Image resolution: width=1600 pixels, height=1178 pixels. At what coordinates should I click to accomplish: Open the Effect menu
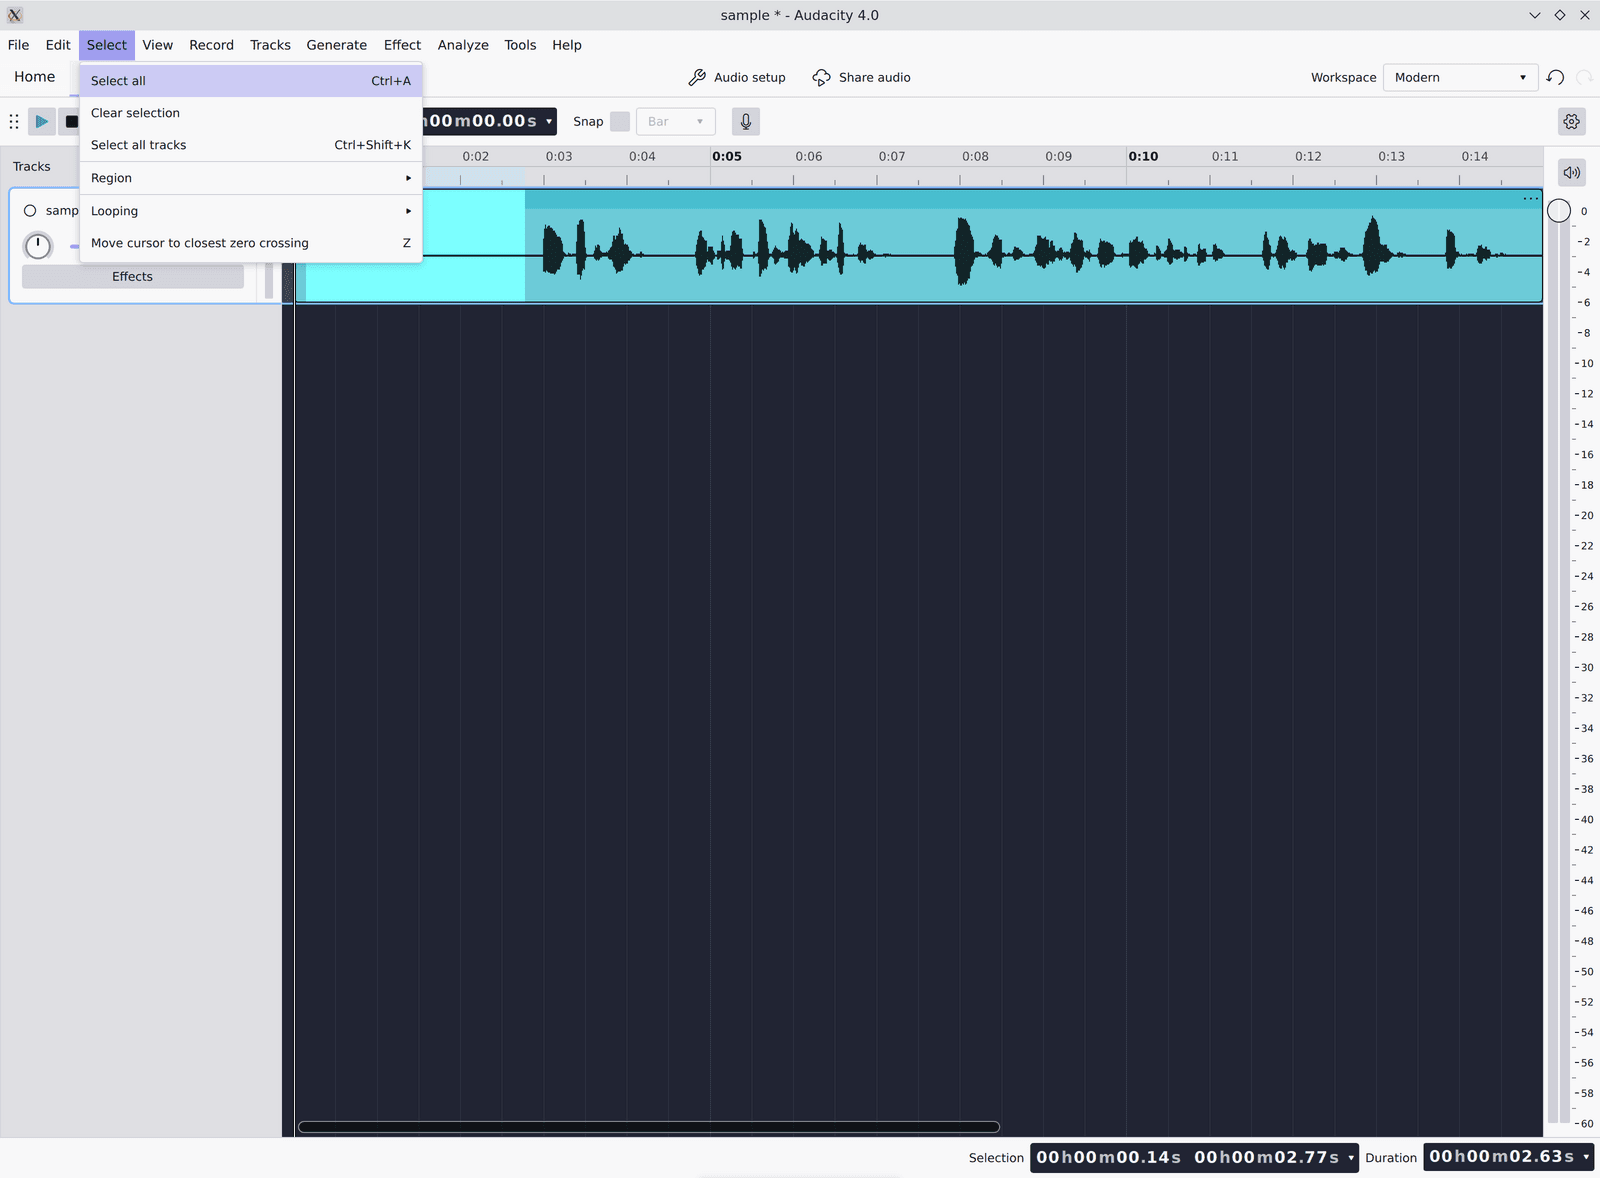pyautogui.click(x=403, y=45)
